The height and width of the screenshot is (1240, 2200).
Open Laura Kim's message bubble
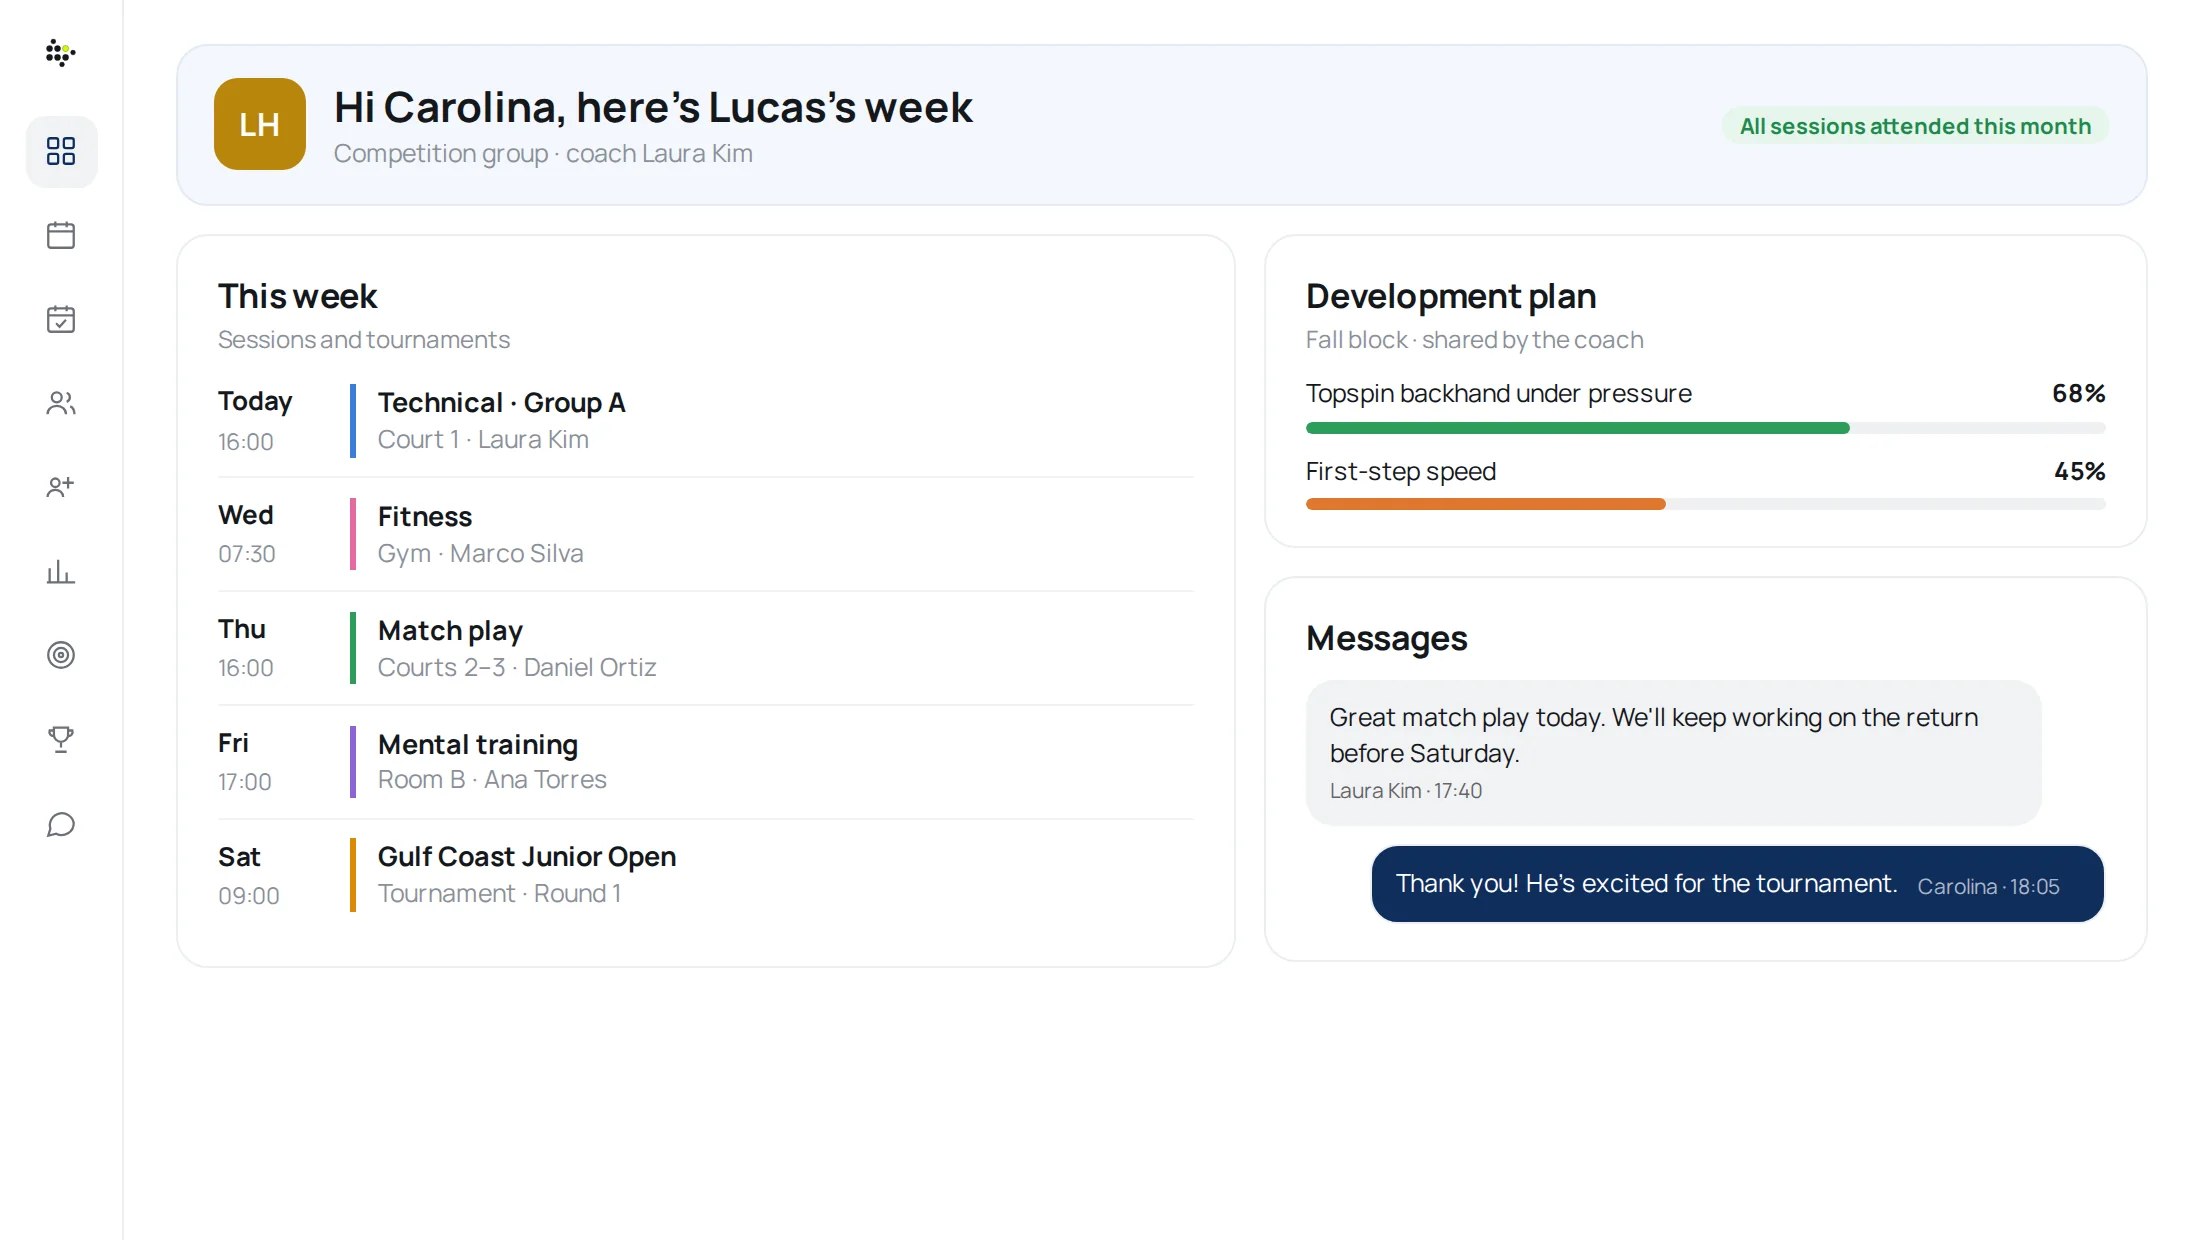(1673, 753)
